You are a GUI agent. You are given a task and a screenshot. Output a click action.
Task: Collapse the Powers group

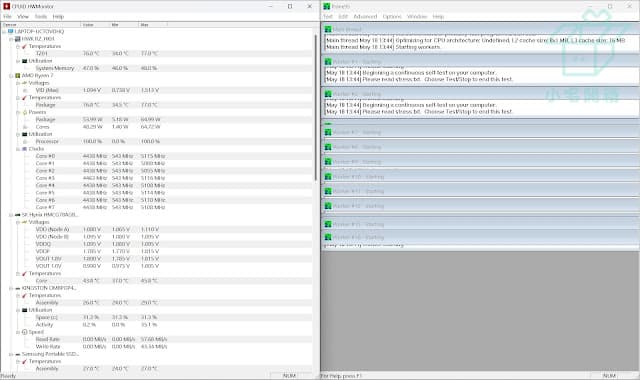[x=18, y=112]
